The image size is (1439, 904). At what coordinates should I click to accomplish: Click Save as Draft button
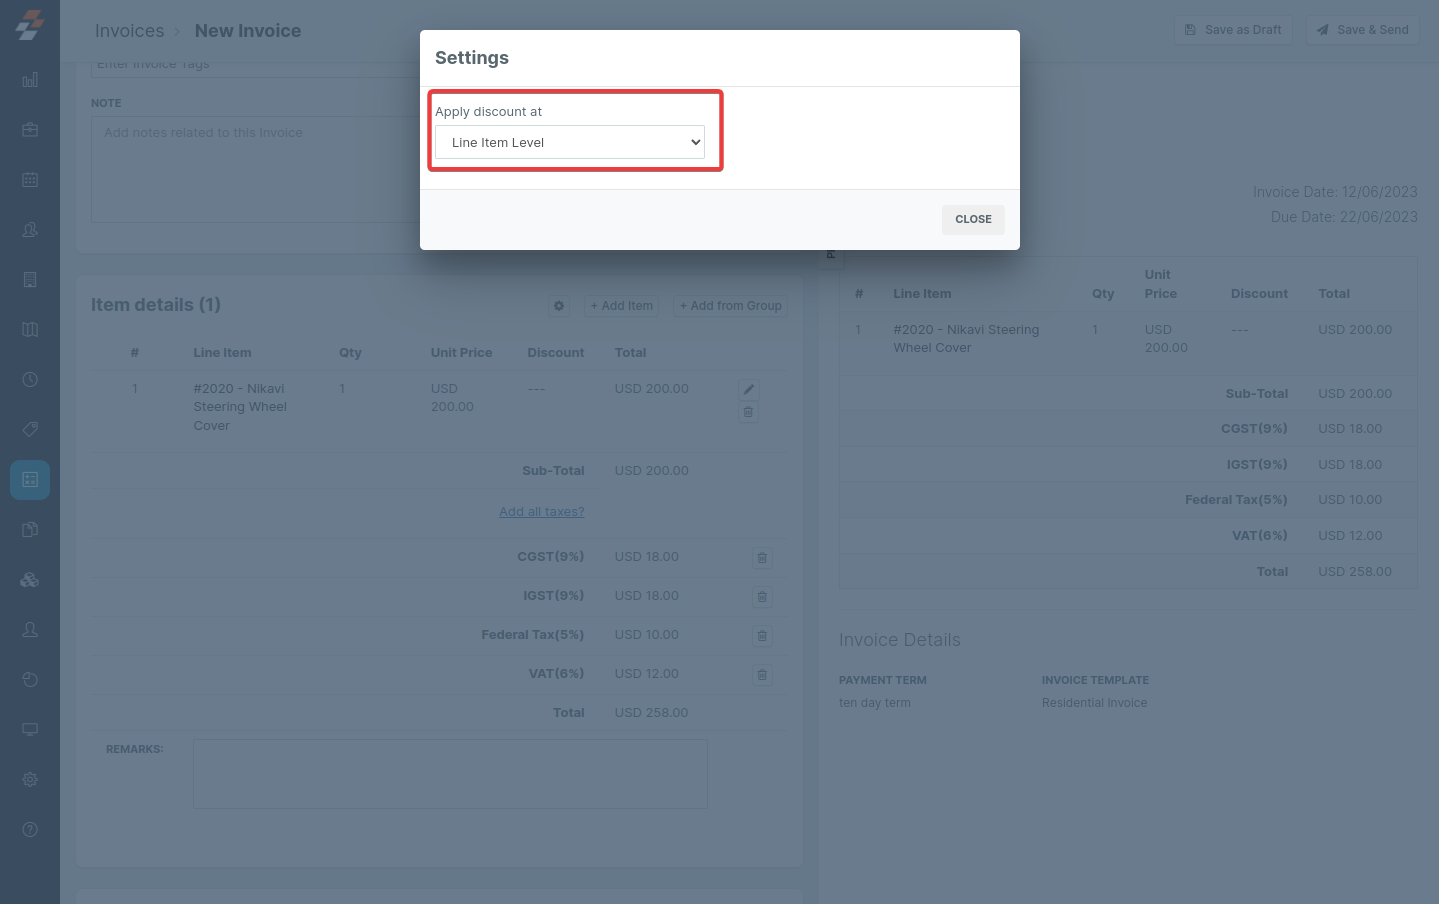click(1233, 30)
